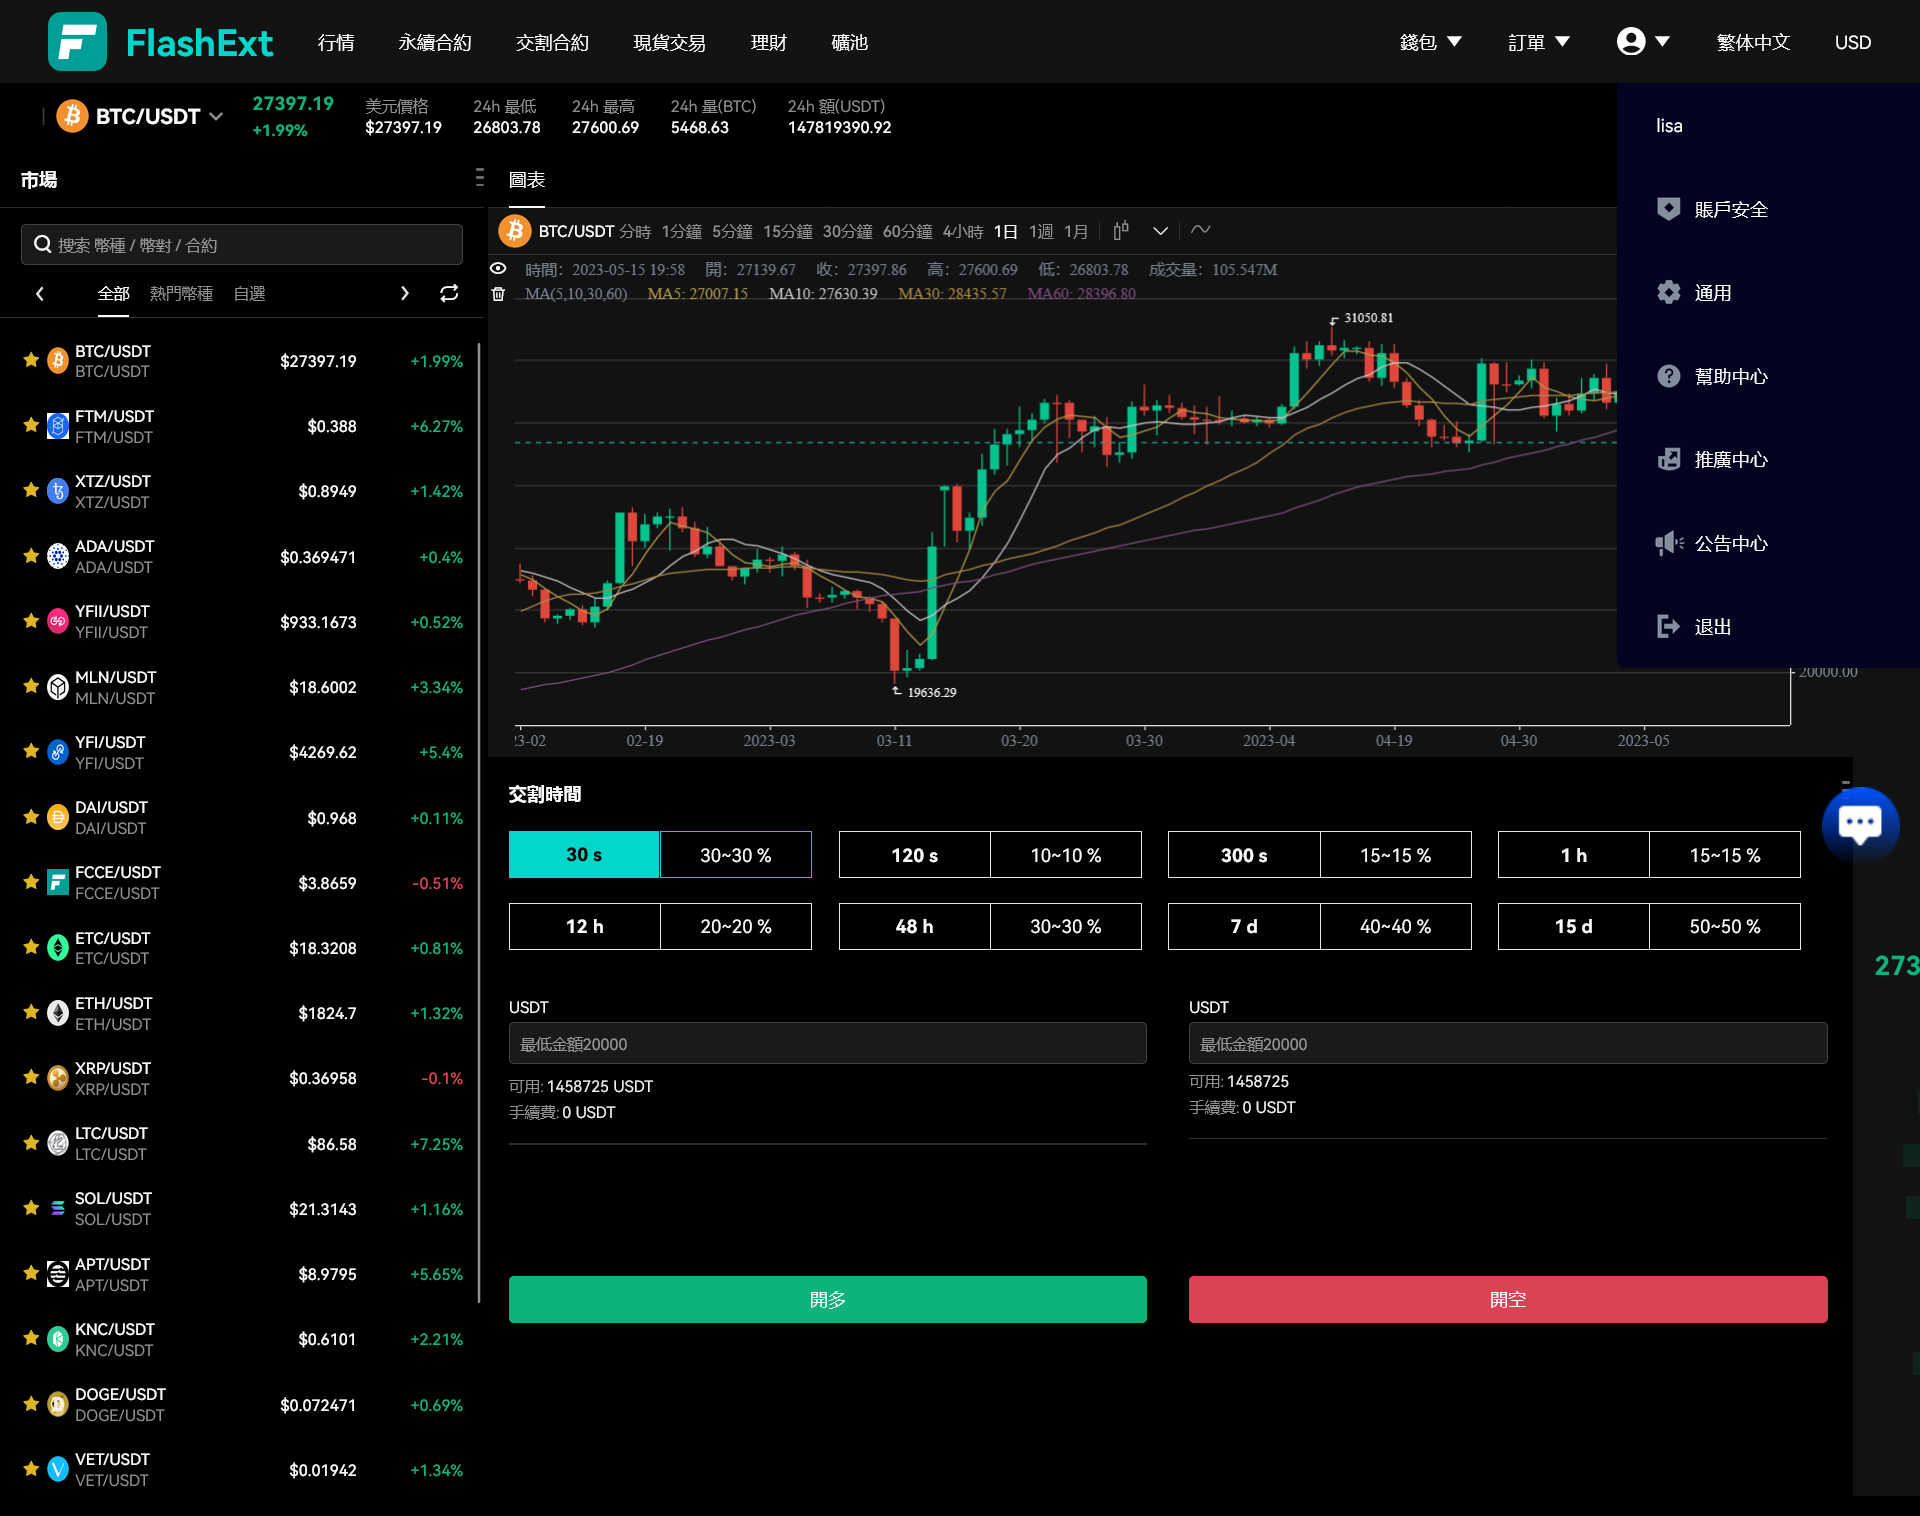Select the 120 s delivery time option

coord(914,855)
